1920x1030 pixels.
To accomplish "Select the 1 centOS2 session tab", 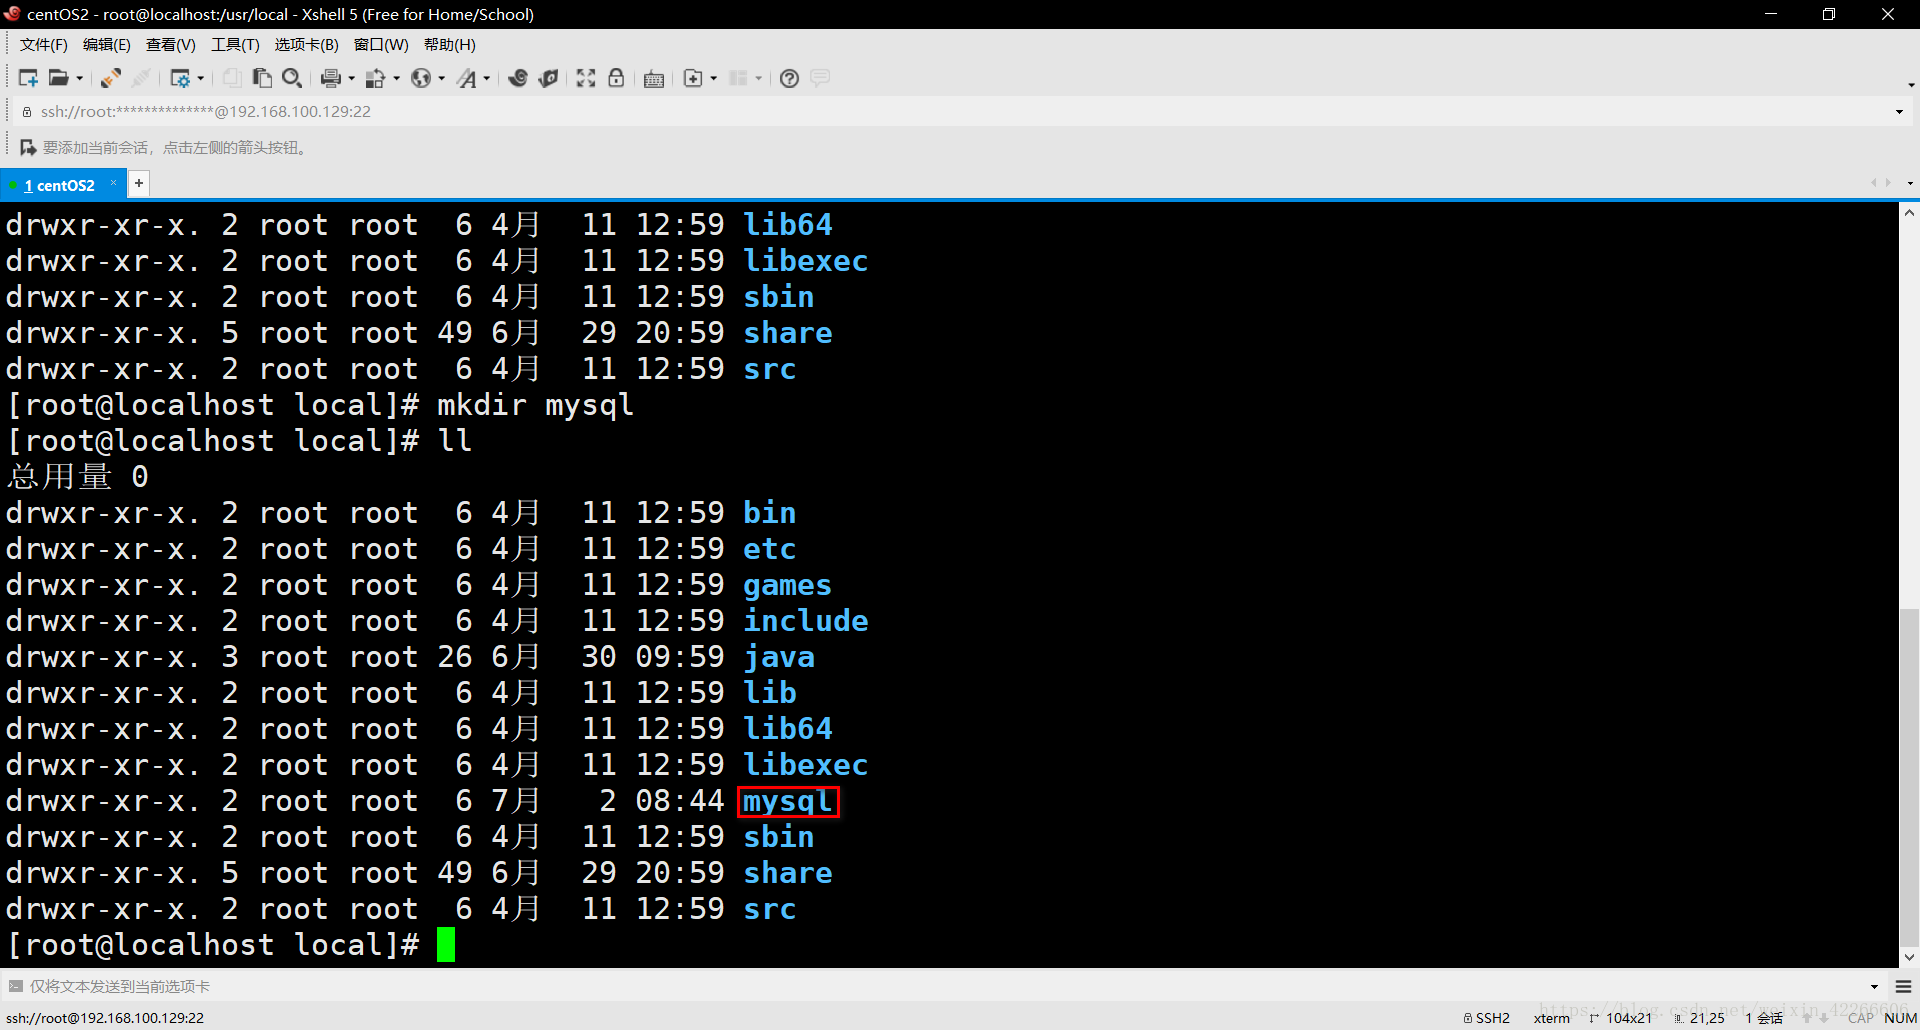I will 60,185.
